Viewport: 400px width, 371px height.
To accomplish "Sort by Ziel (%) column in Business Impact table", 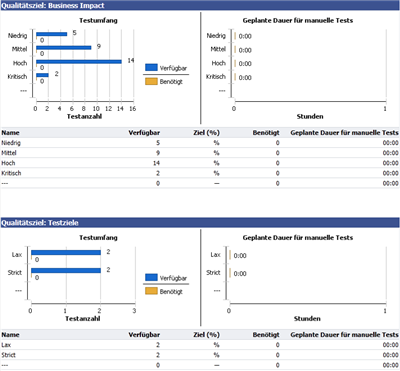I will coord(206,133).
